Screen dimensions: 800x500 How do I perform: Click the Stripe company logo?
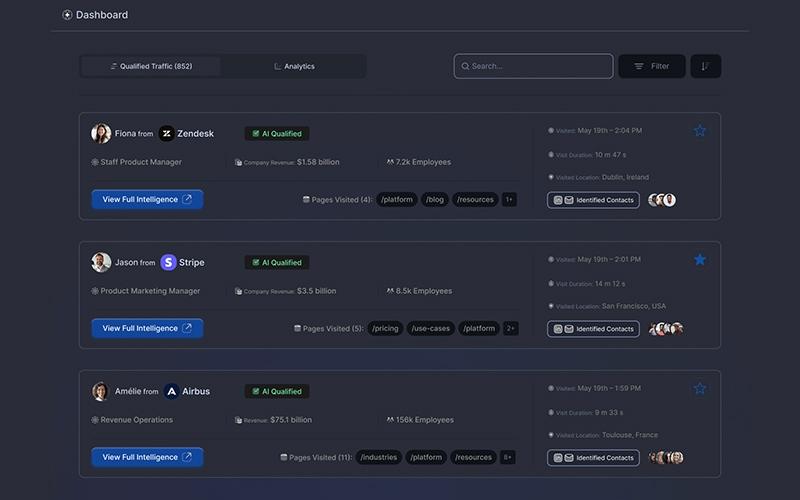(168, 262)
